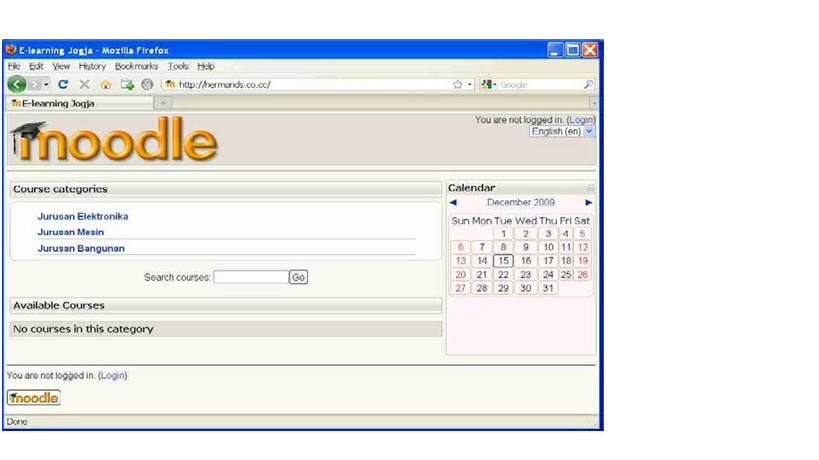Open the search engine chooser dropdown
This screenshot has width=819, height=460.
point(489,84)
